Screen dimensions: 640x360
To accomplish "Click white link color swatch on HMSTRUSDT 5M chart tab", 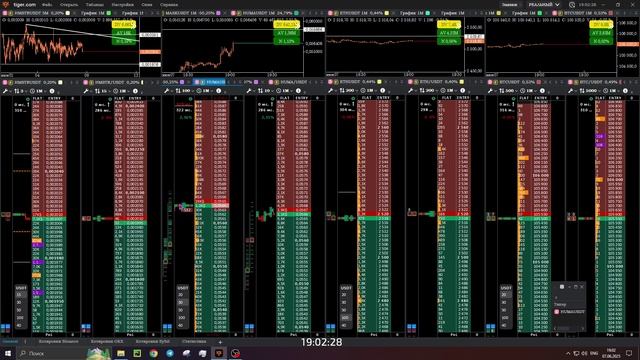I will pos(68,13).
